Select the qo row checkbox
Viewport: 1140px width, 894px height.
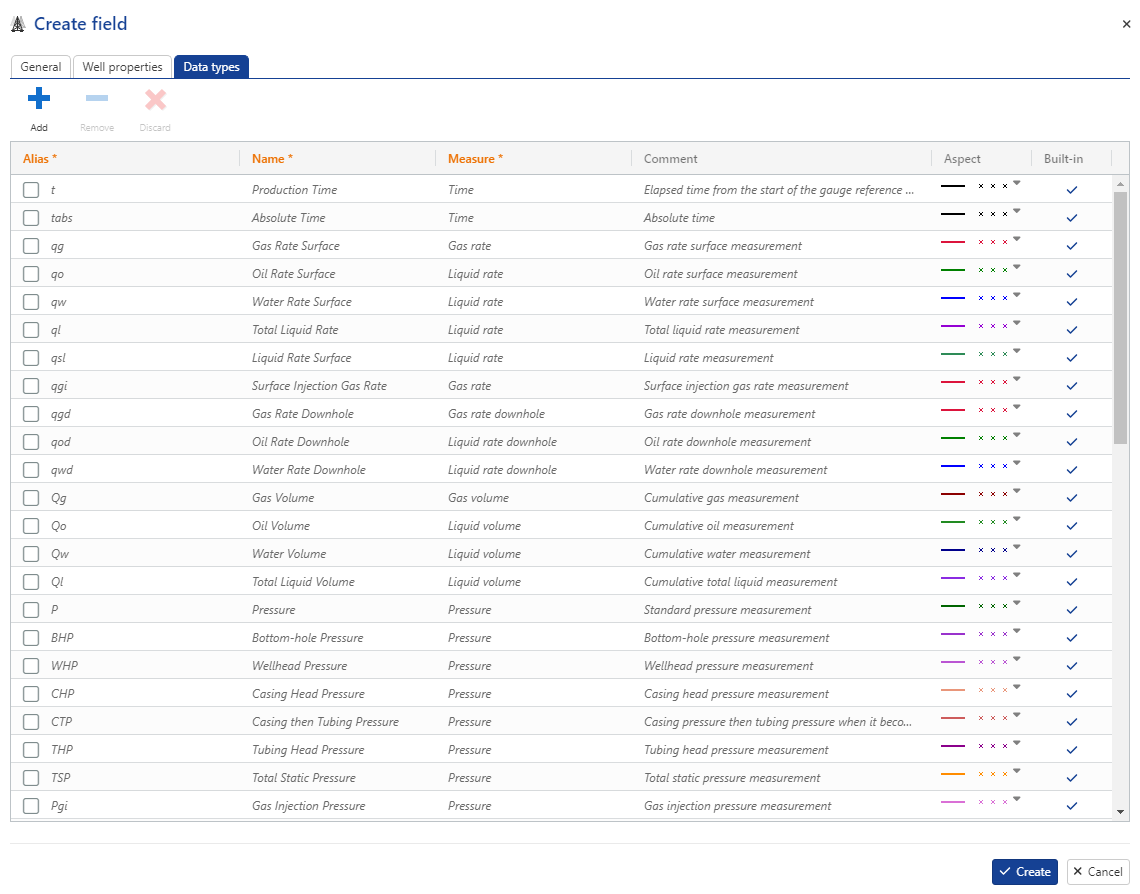[x=31, y=273]
